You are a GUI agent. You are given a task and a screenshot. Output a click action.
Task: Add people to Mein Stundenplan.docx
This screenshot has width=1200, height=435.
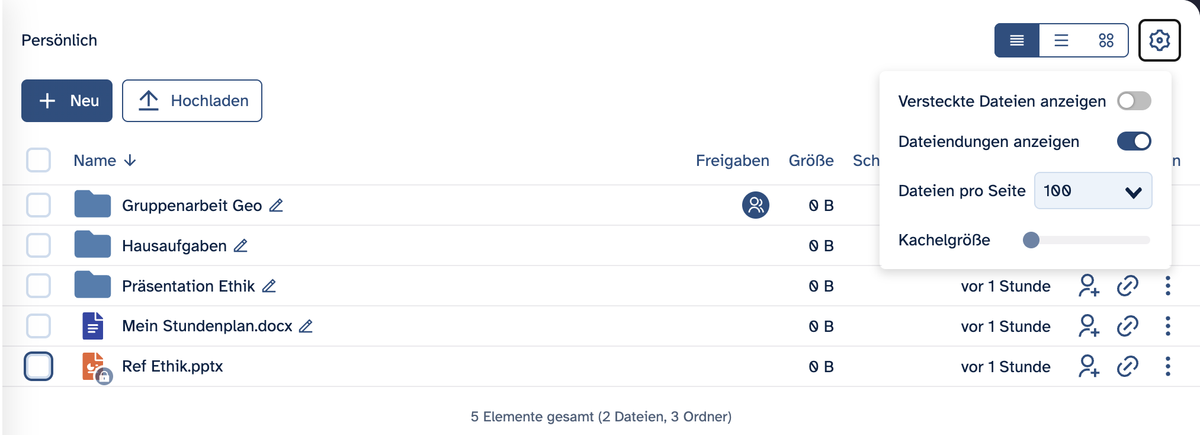(1089, 326)
